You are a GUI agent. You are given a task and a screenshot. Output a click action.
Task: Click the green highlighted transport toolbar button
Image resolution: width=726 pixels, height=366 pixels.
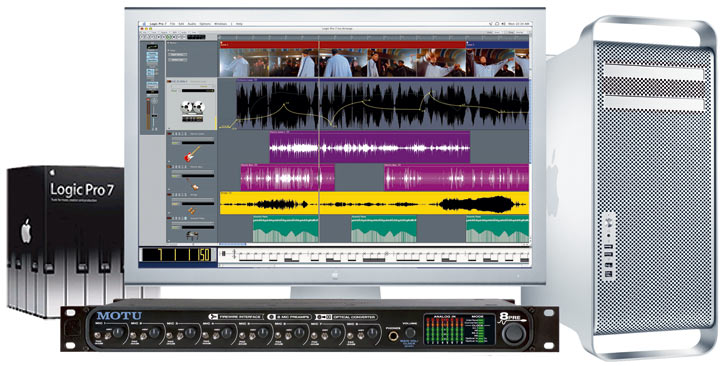click(169, 37)
